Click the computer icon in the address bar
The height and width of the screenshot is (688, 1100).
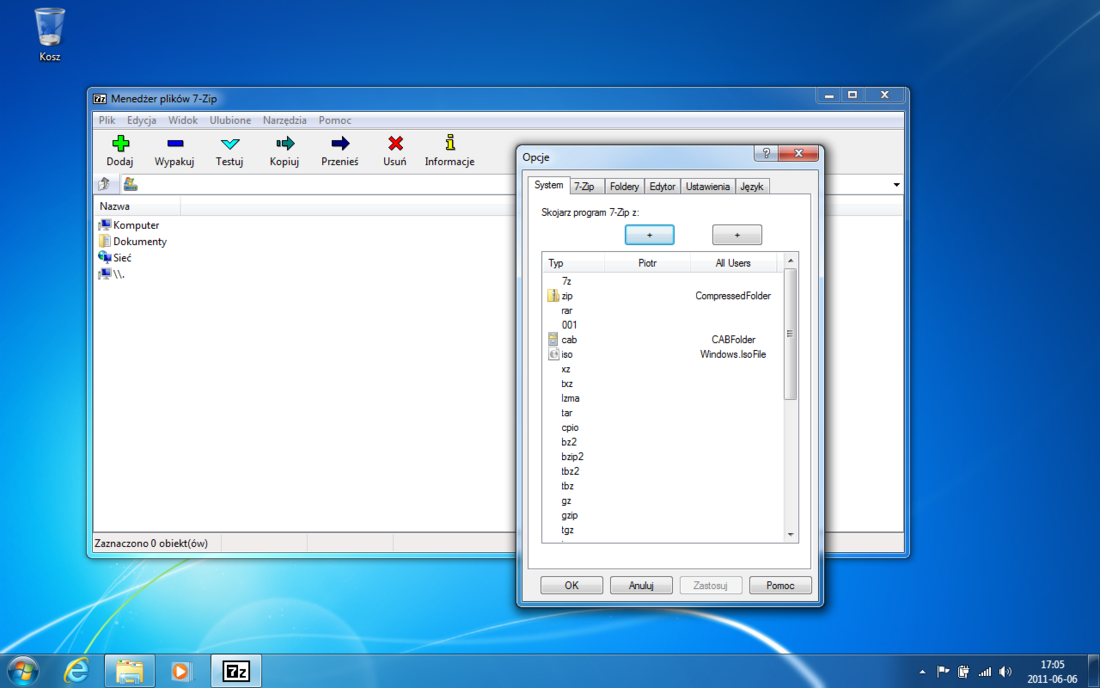point(130,184)
